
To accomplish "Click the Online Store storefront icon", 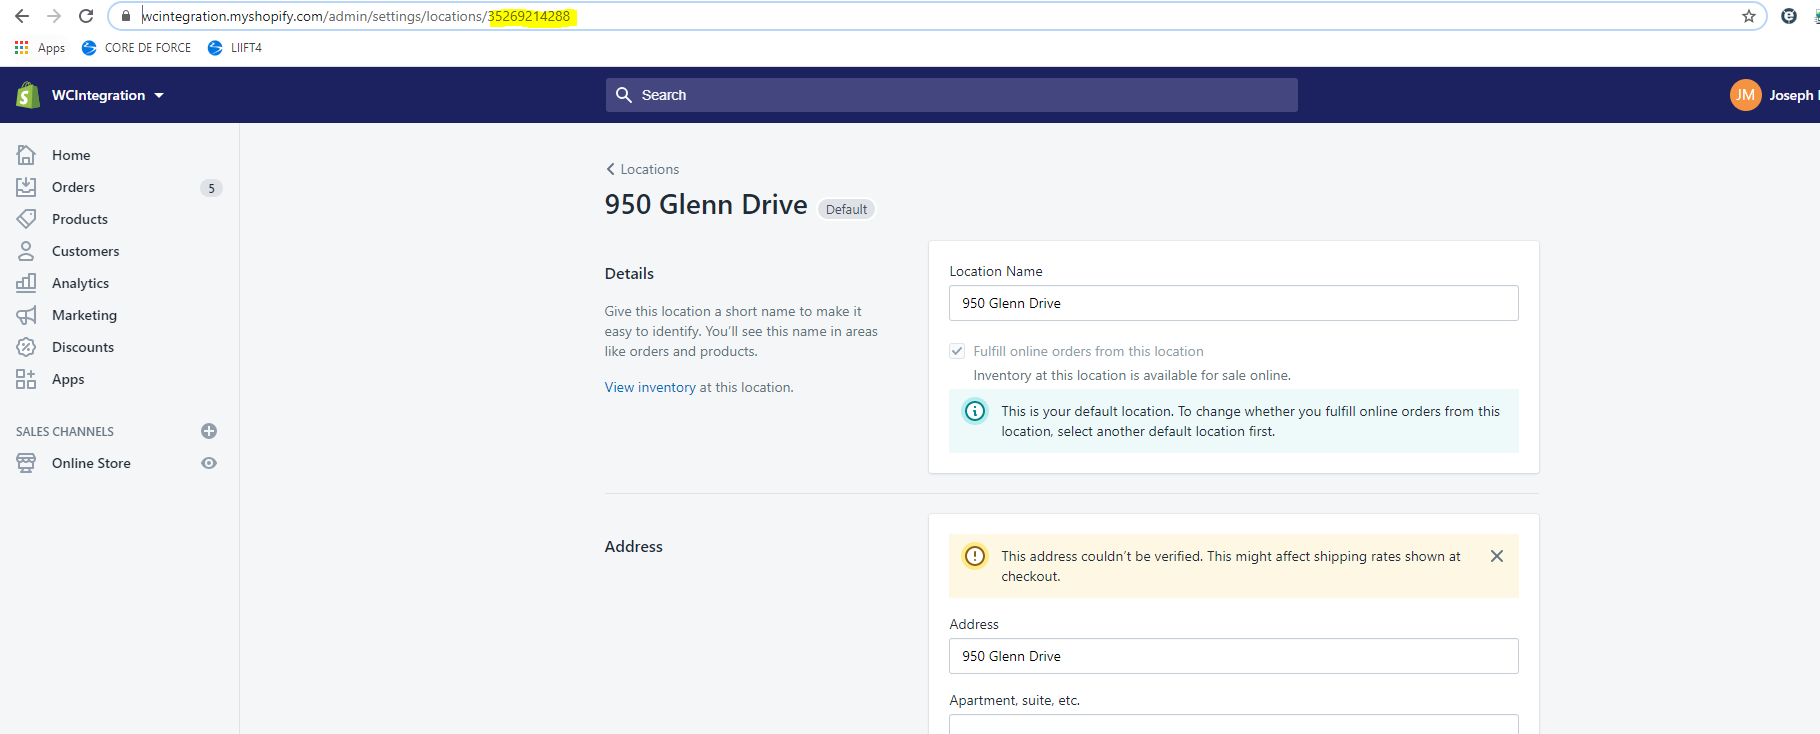I will point(26,463).
